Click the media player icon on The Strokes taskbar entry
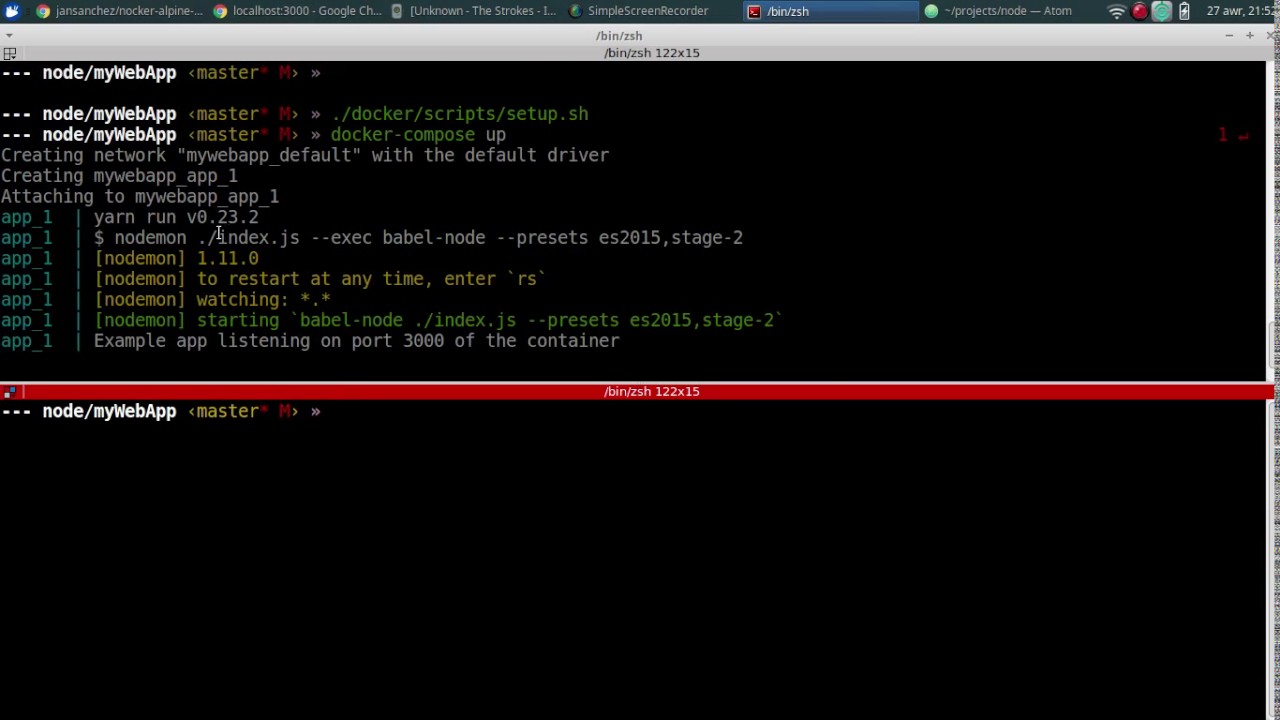 [x=397, y=11]
